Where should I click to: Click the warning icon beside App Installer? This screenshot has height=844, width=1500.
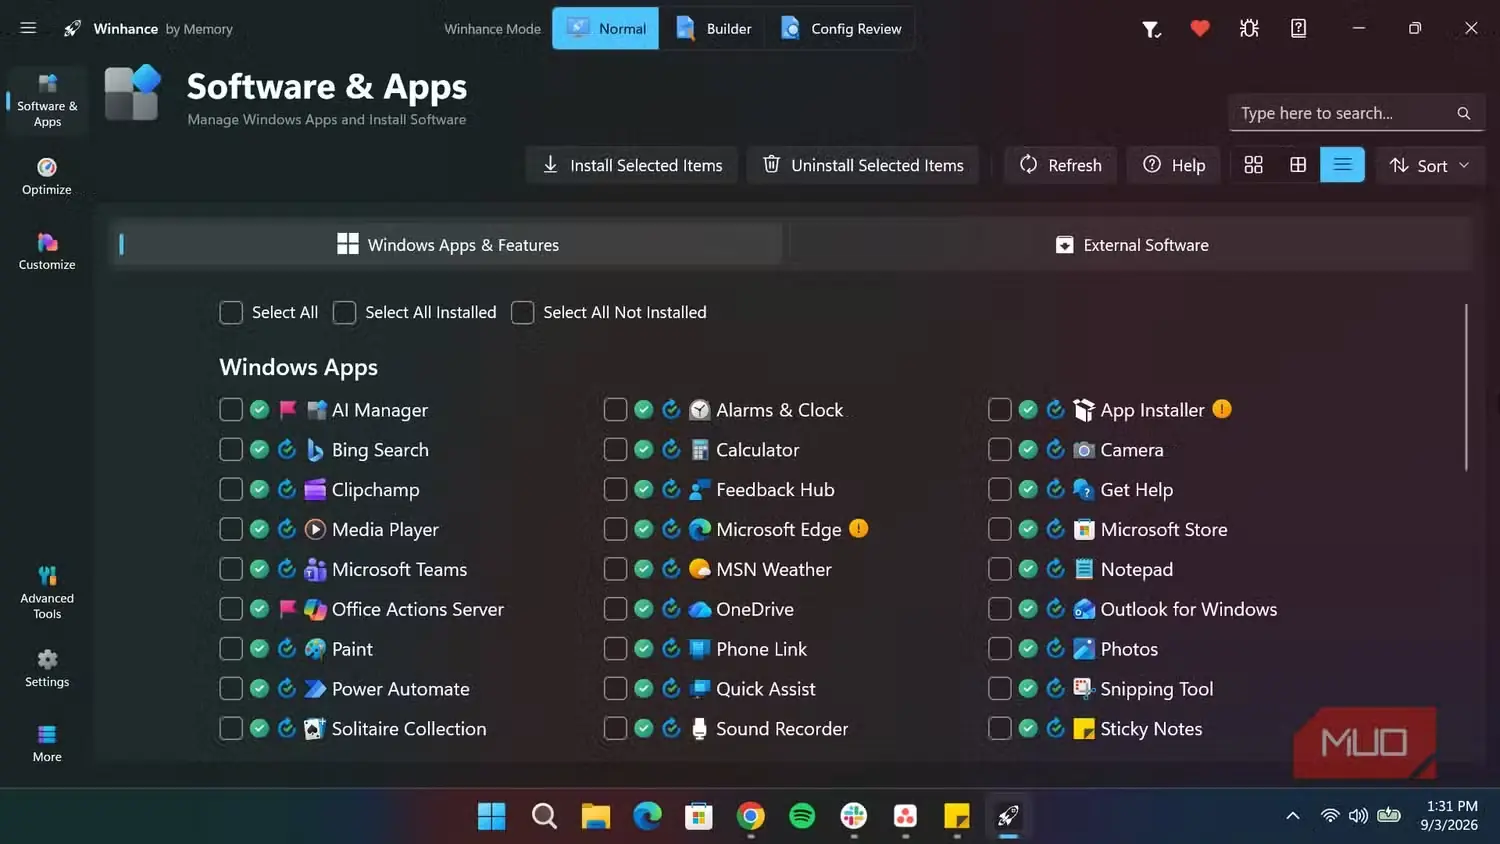click(1222, 409)
